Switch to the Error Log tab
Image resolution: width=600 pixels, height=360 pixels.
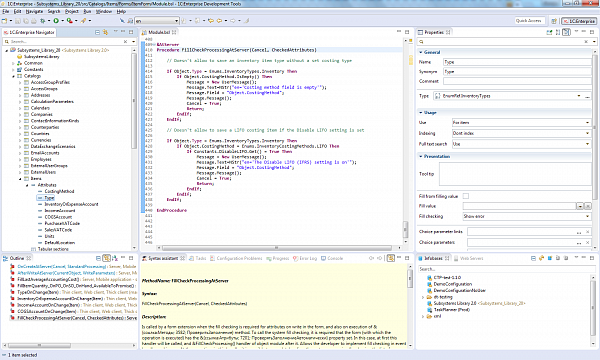pyautogui.click(x=305, y=258)
